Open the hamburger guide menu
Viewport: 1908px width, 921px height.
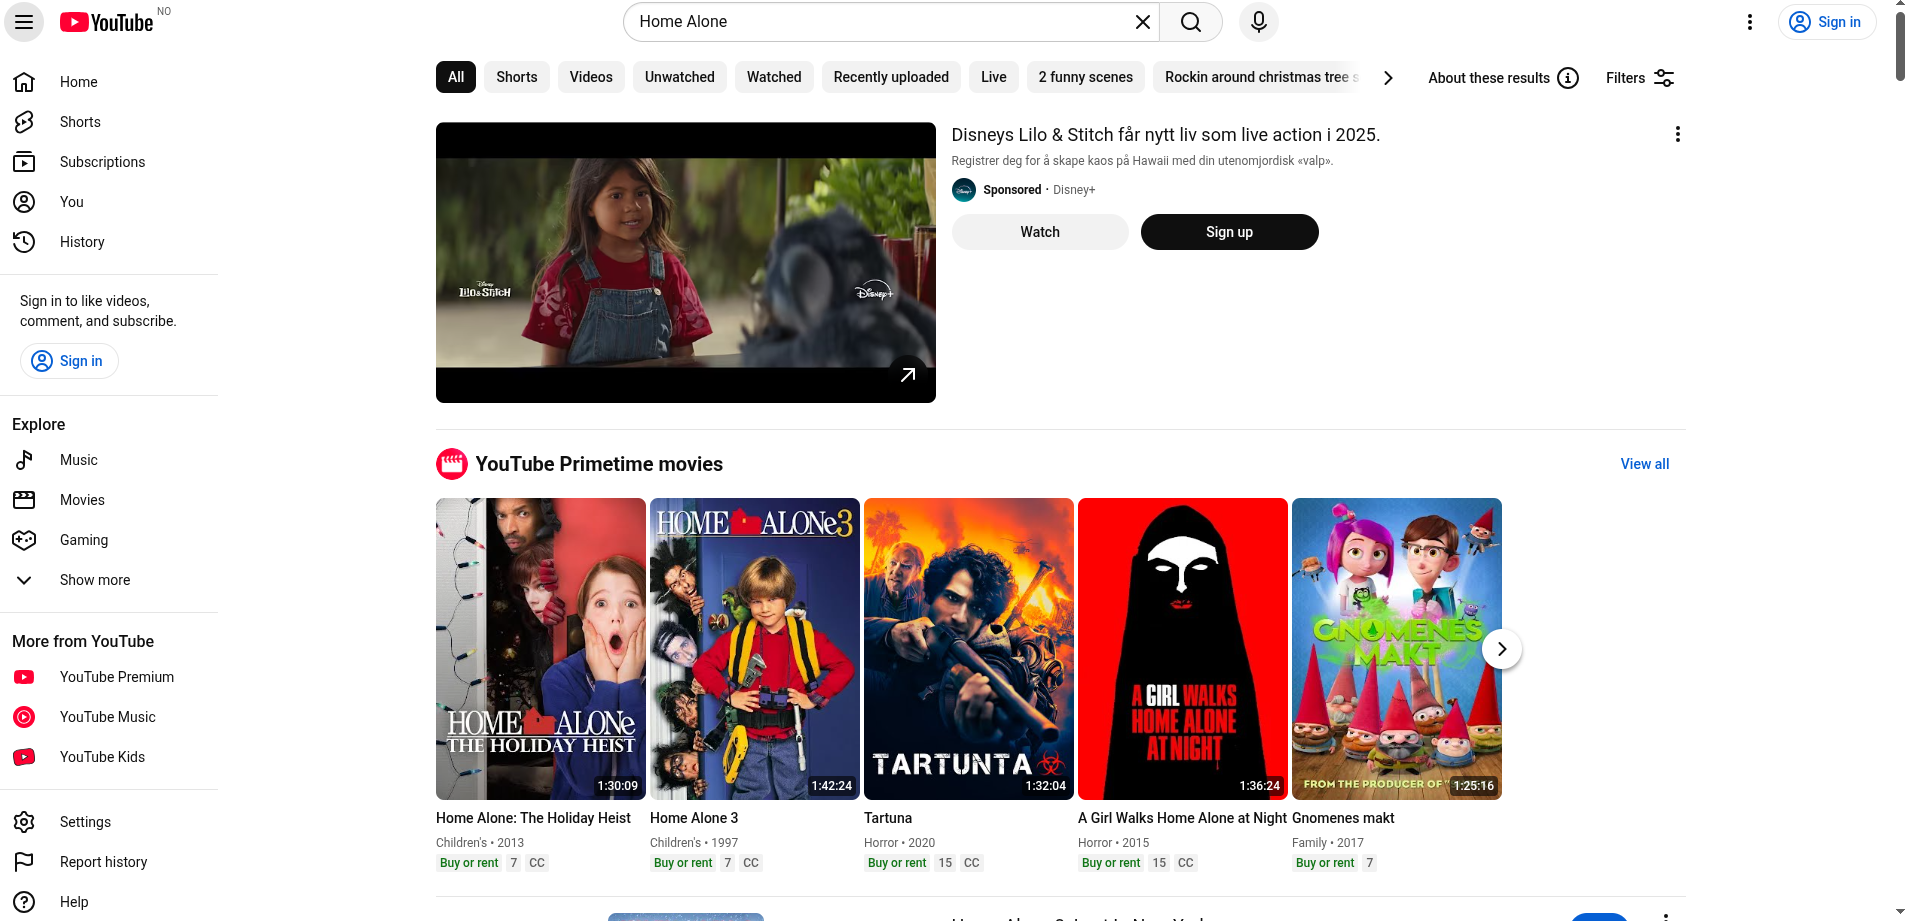(24, 22)
